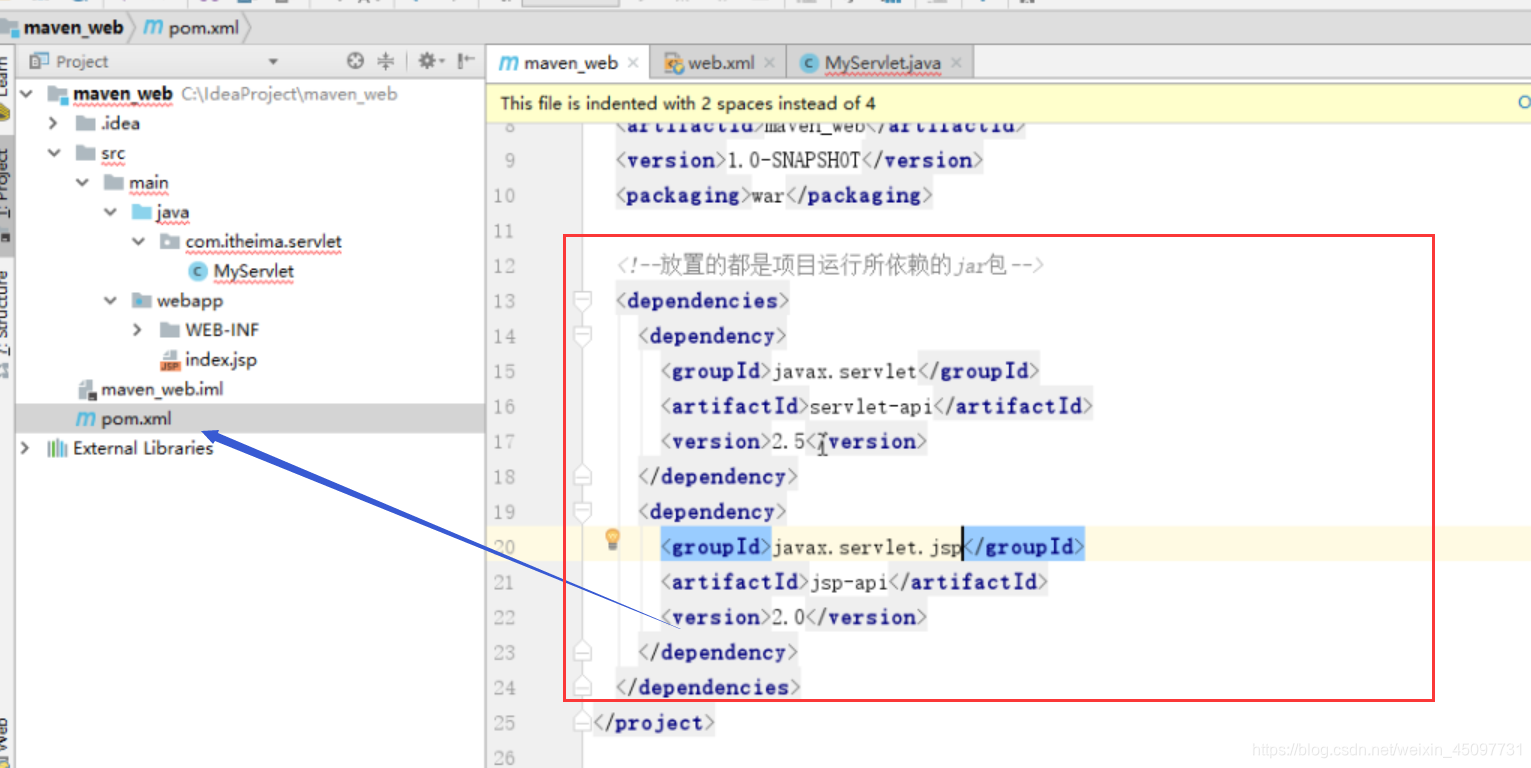Collapse the java folder node

tap(109, 212)
